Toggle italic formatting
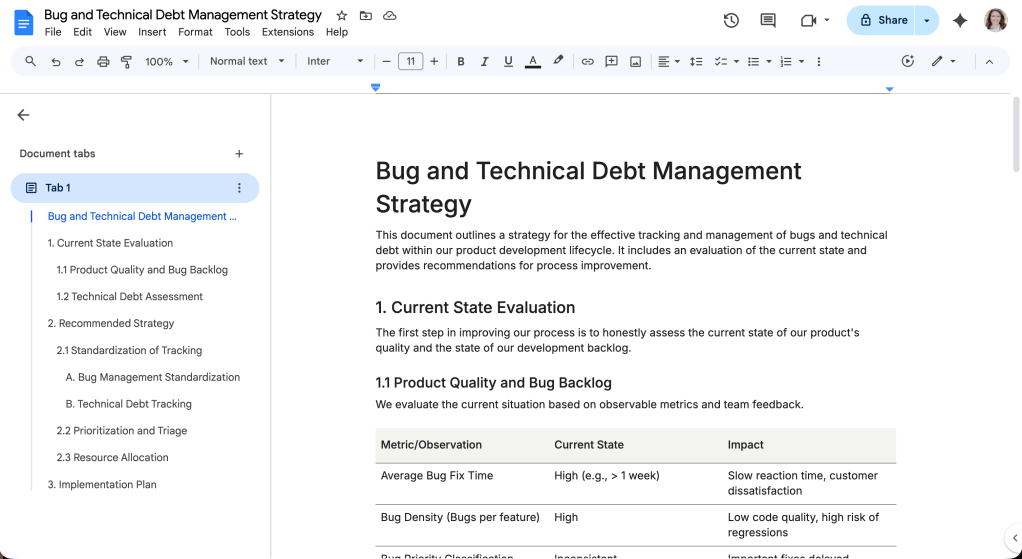This screenshot has width=1022, height=559. [x=485, y=61]
